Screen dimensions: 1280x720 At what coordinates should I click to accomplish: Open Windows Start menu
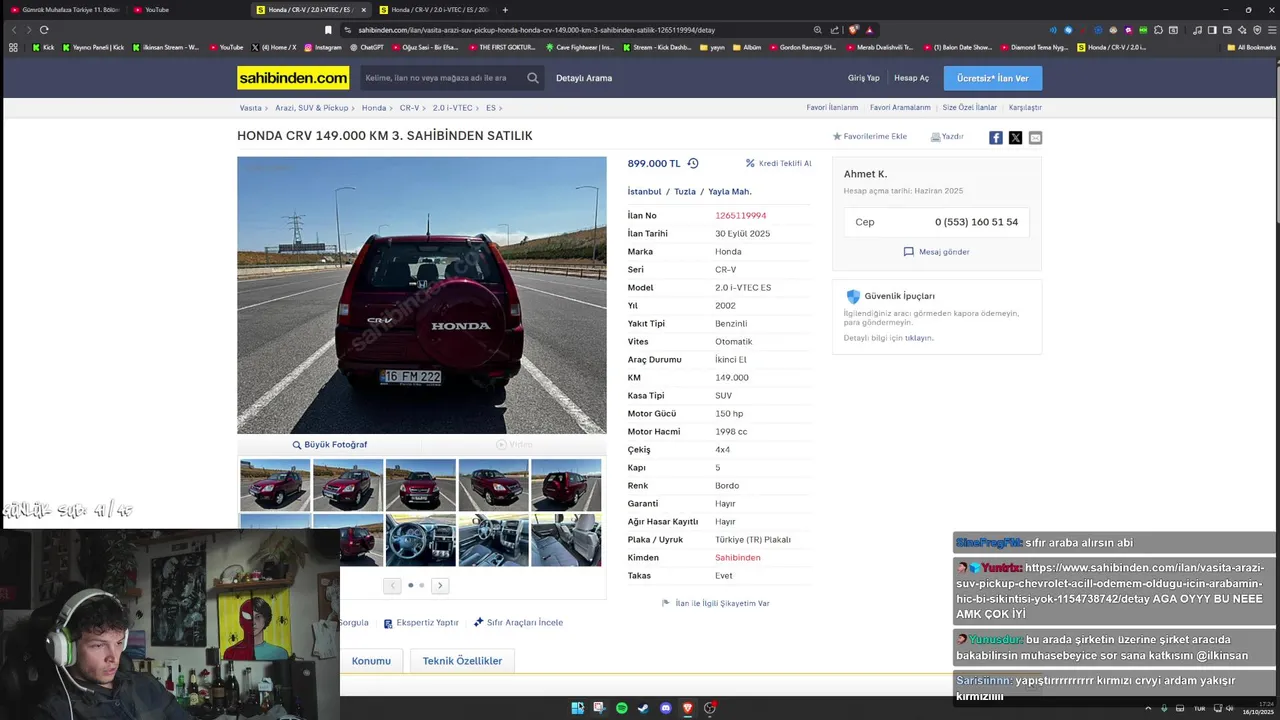point(577,708)
